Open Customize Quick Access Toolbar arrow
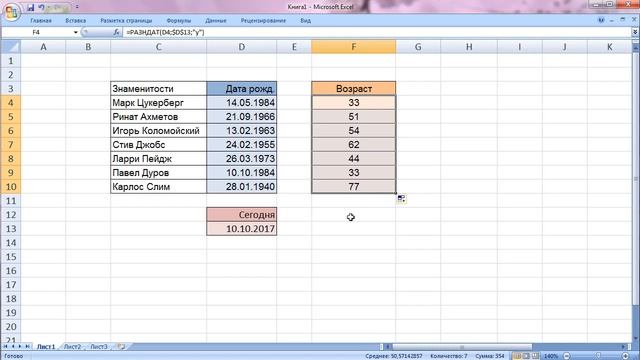The image size is (640, 360). 77,7
